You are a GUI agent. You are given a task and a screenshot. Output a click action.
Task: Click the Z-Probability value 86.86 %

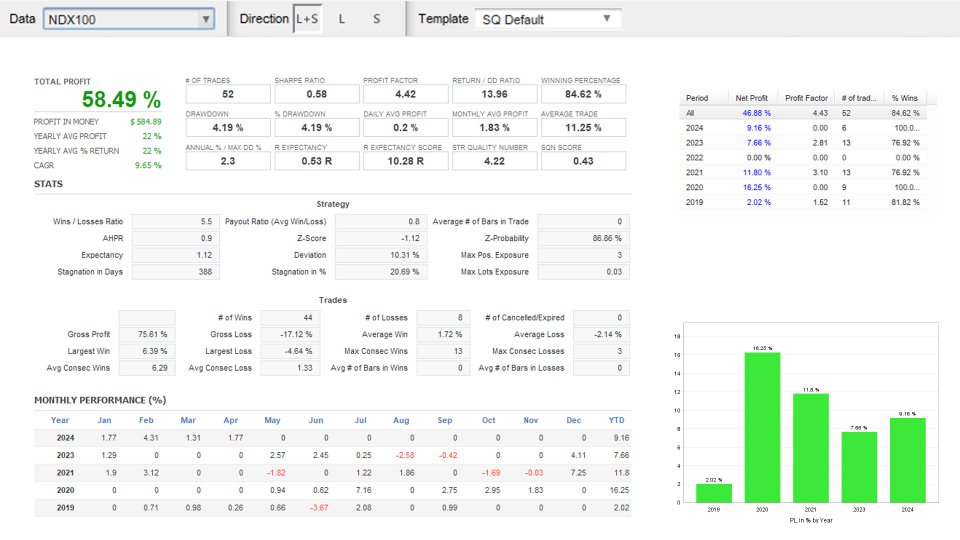tap(583, 238)
